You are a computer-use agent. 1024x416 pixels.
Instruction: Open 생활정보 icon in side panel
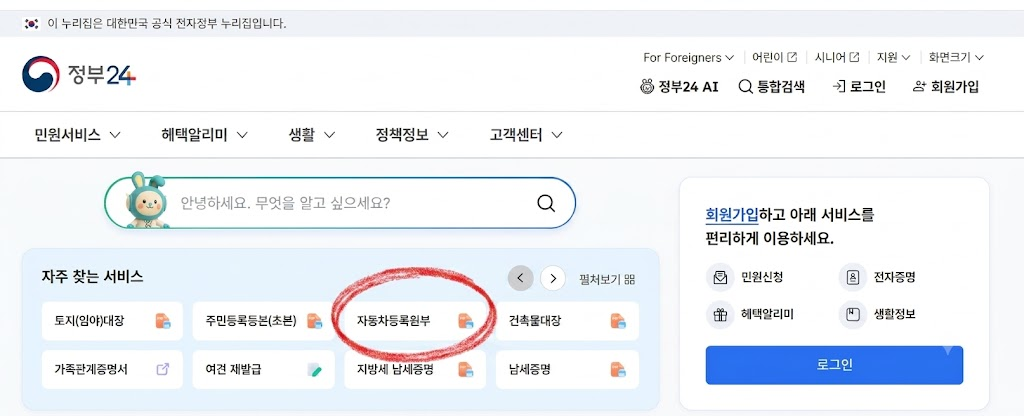[x=852, y=315]
